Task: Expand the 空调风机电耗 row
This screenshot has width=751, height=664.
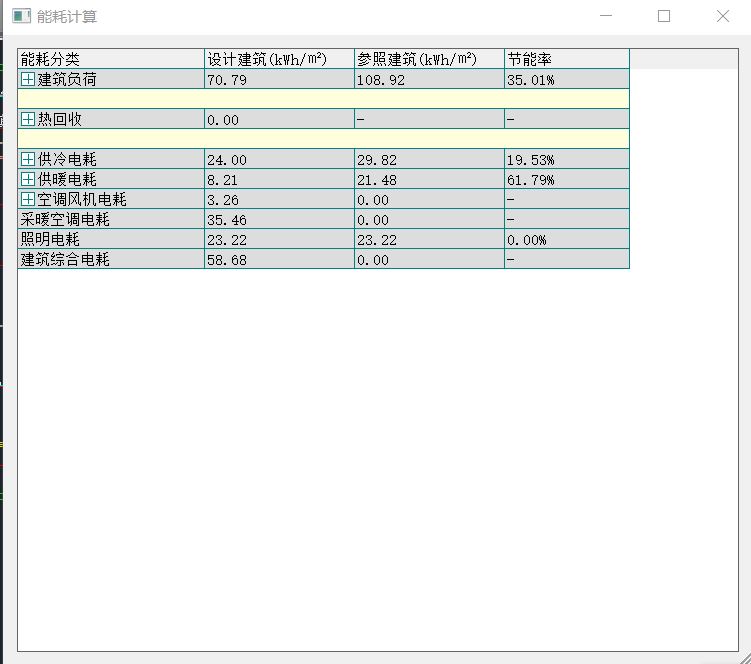Action: point(28,200)
